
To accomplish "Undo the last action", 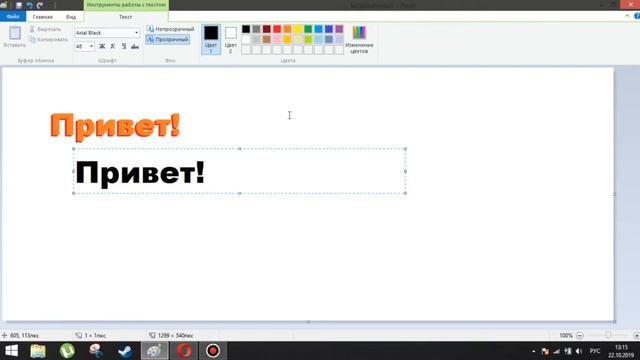I will point(29,5).
